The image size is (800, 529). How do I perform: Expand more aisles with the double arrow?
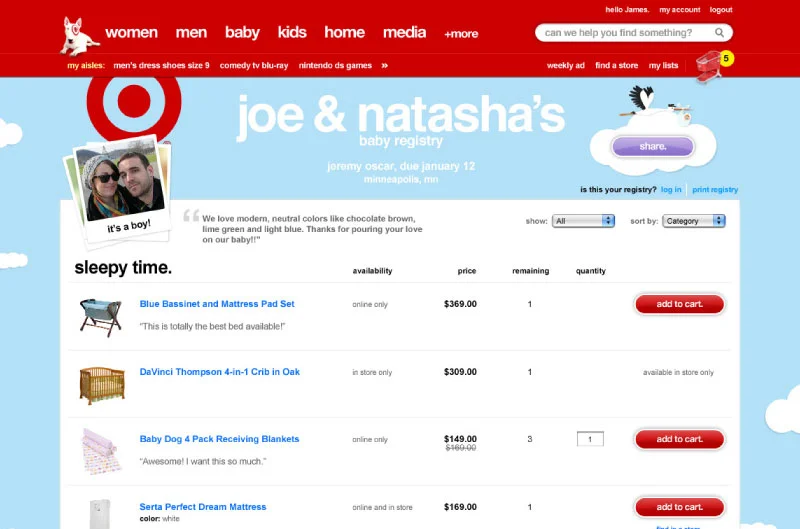385,65
